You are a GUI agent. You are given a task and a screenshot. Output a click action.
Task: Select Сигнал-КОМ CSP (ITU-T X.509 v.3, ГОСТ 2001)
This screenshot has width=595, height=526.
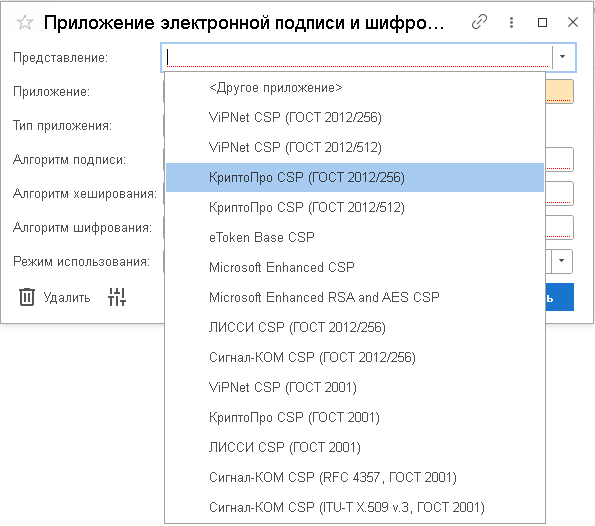click(x=355, y=507)
